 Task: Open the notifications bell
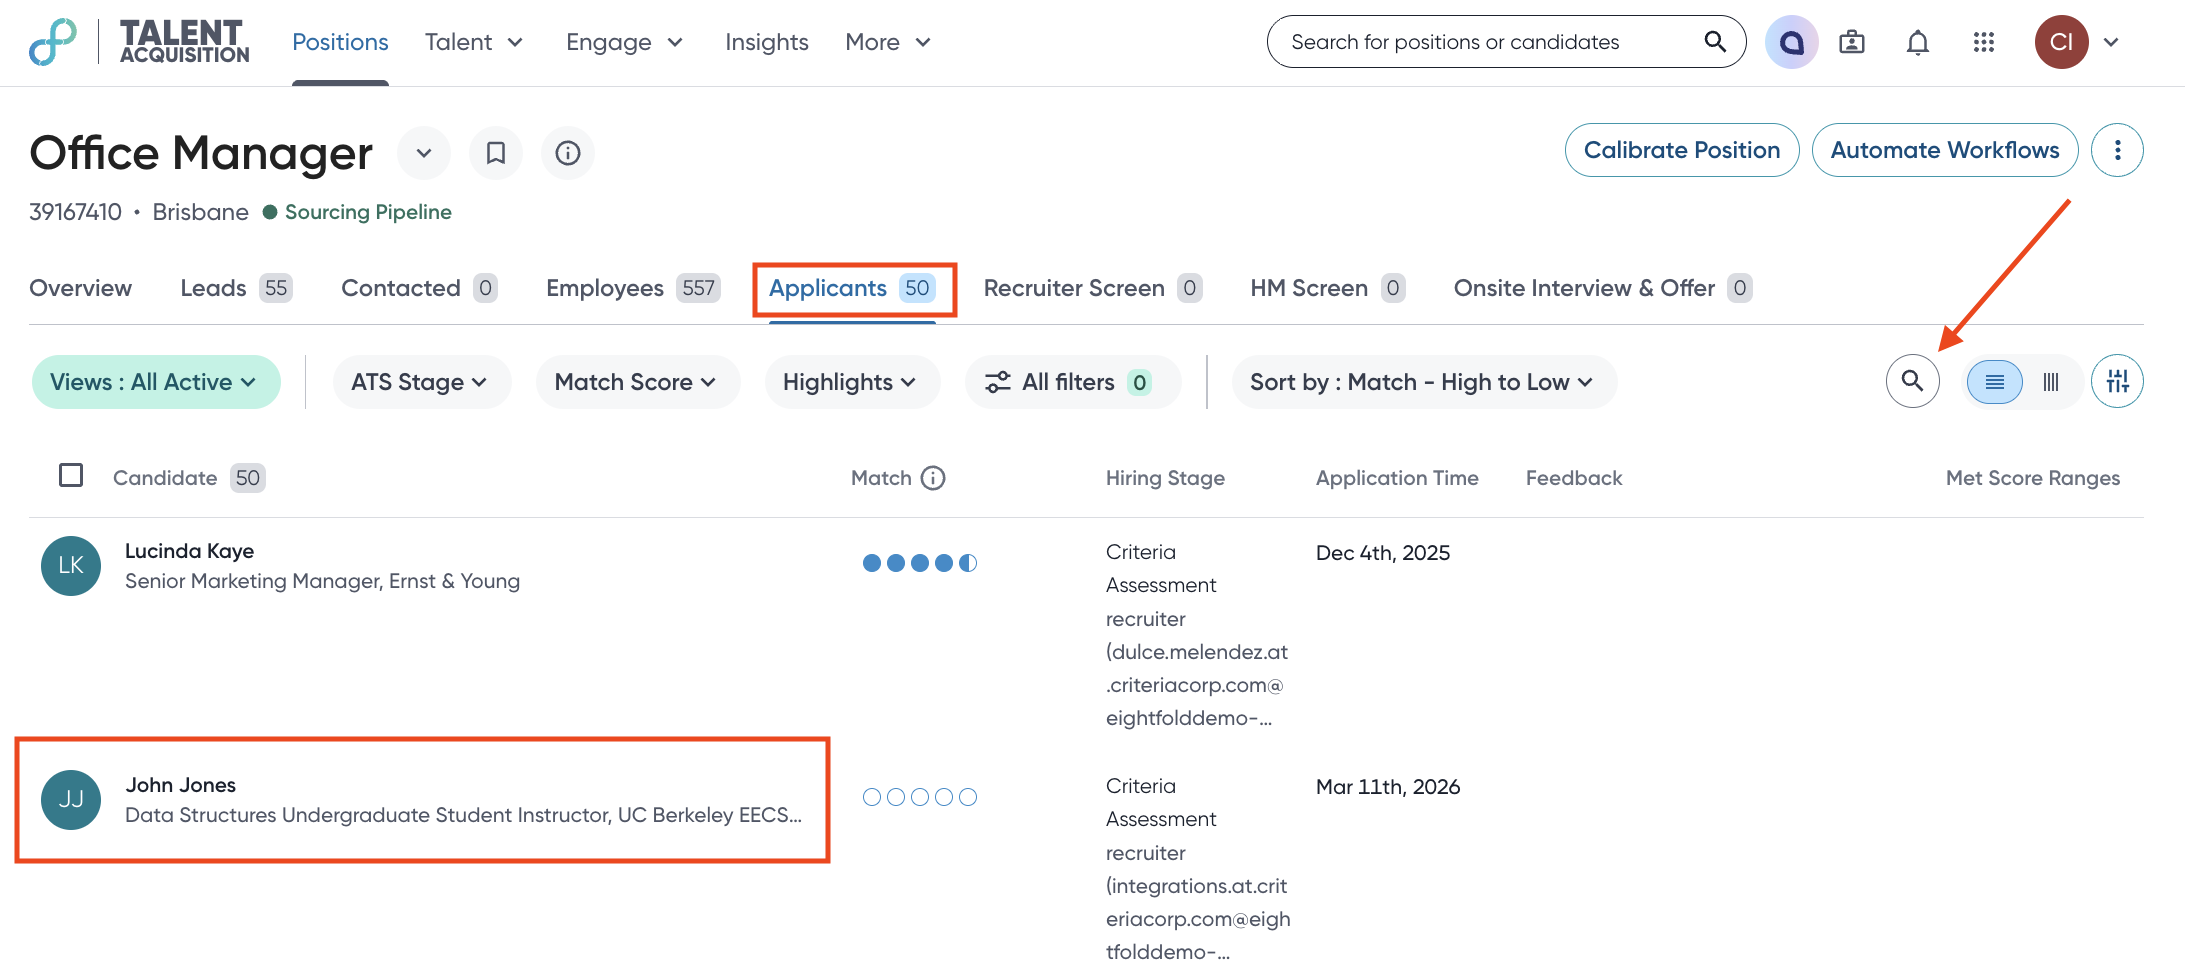(1917, 42)
